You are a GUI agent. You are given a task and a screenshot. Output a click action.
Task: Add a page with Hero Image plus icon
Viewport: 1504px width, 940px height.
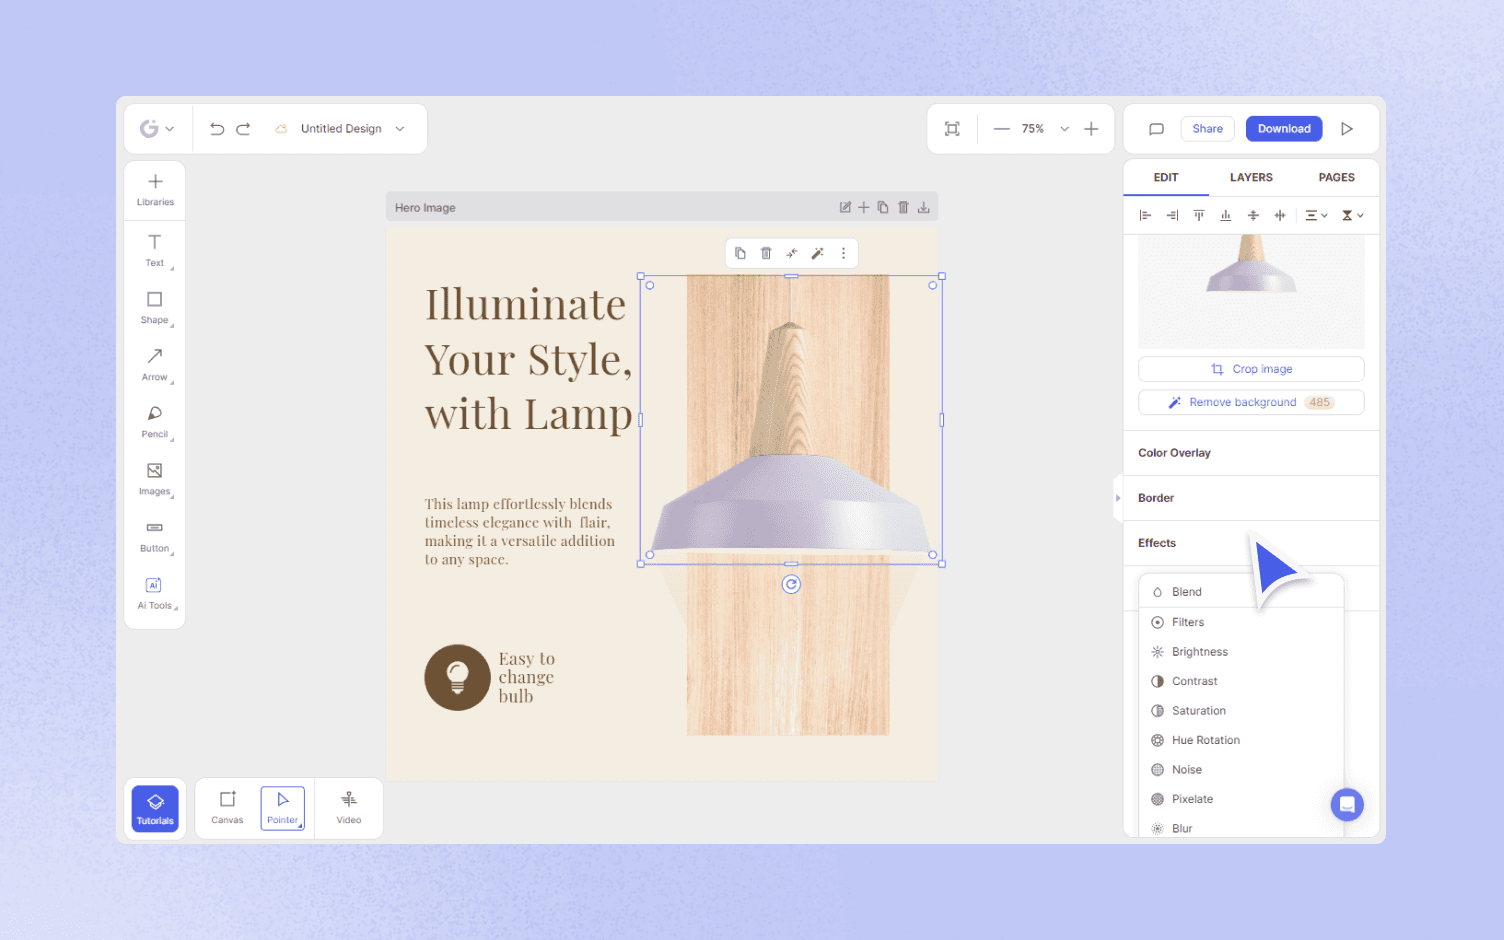[x=864, y=208]
